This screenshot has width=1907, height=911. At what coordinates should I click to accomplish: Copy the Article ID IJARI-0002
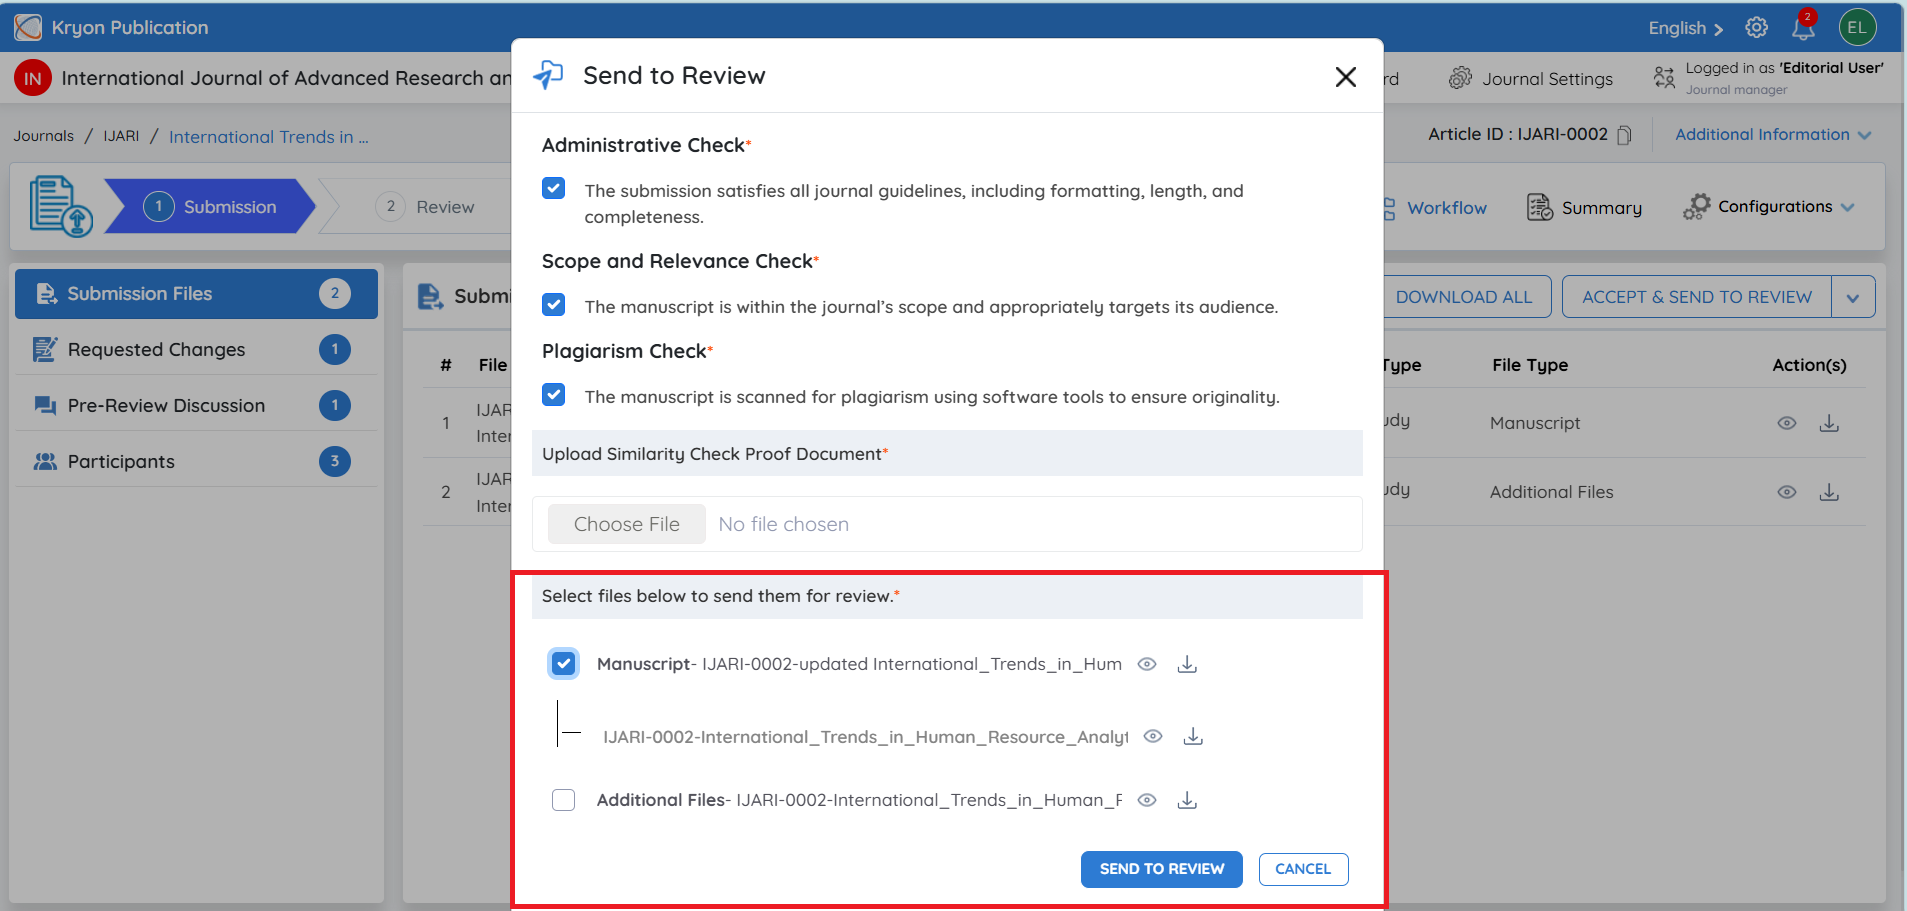pos(1624,135)
